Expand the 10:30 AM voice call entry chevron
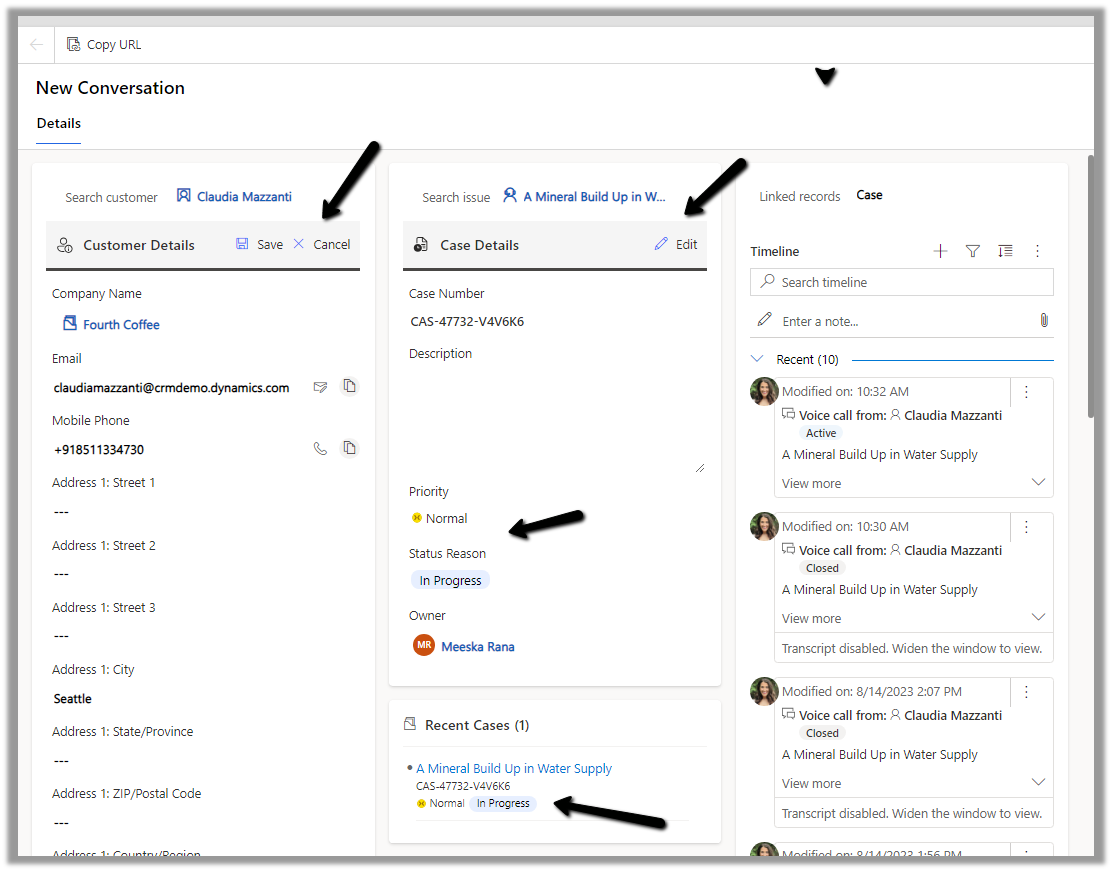The width and height of the screenshot is (1112, 872). (1038, 618)
